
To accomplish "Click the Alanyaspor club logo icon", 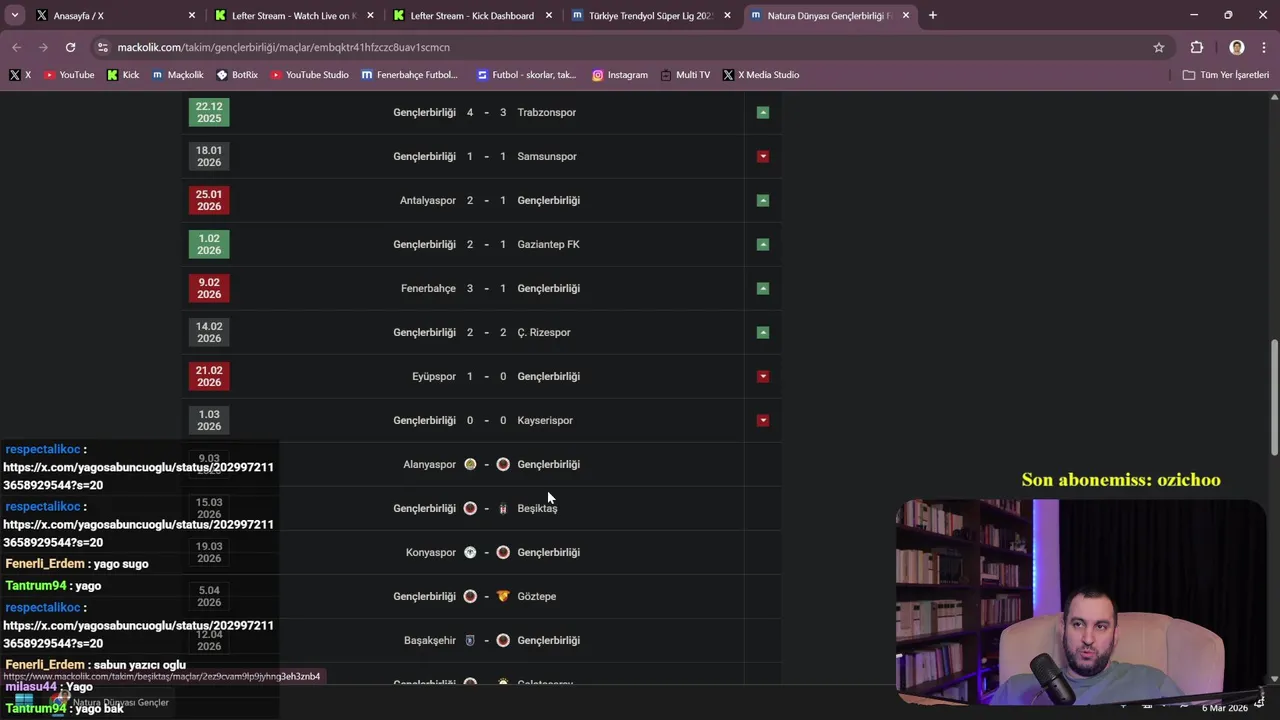I will tap(470, 464).
